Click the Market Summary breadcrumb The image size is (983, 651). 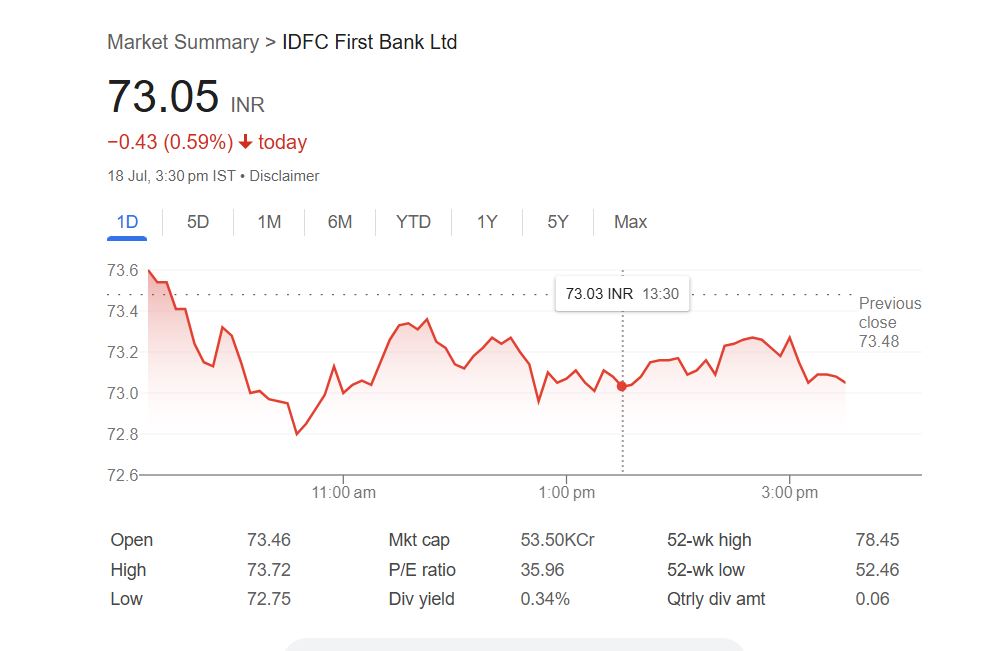183,42
